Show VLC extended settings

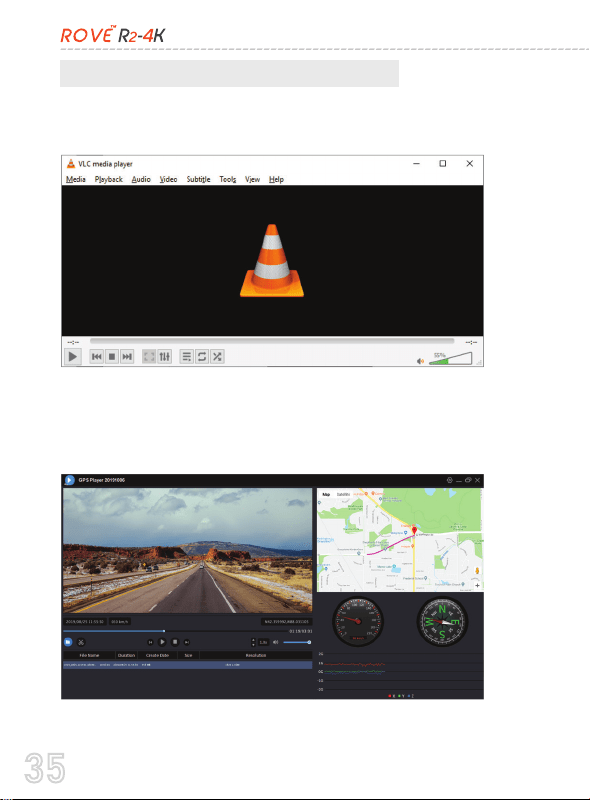click(x=164, y=357)
